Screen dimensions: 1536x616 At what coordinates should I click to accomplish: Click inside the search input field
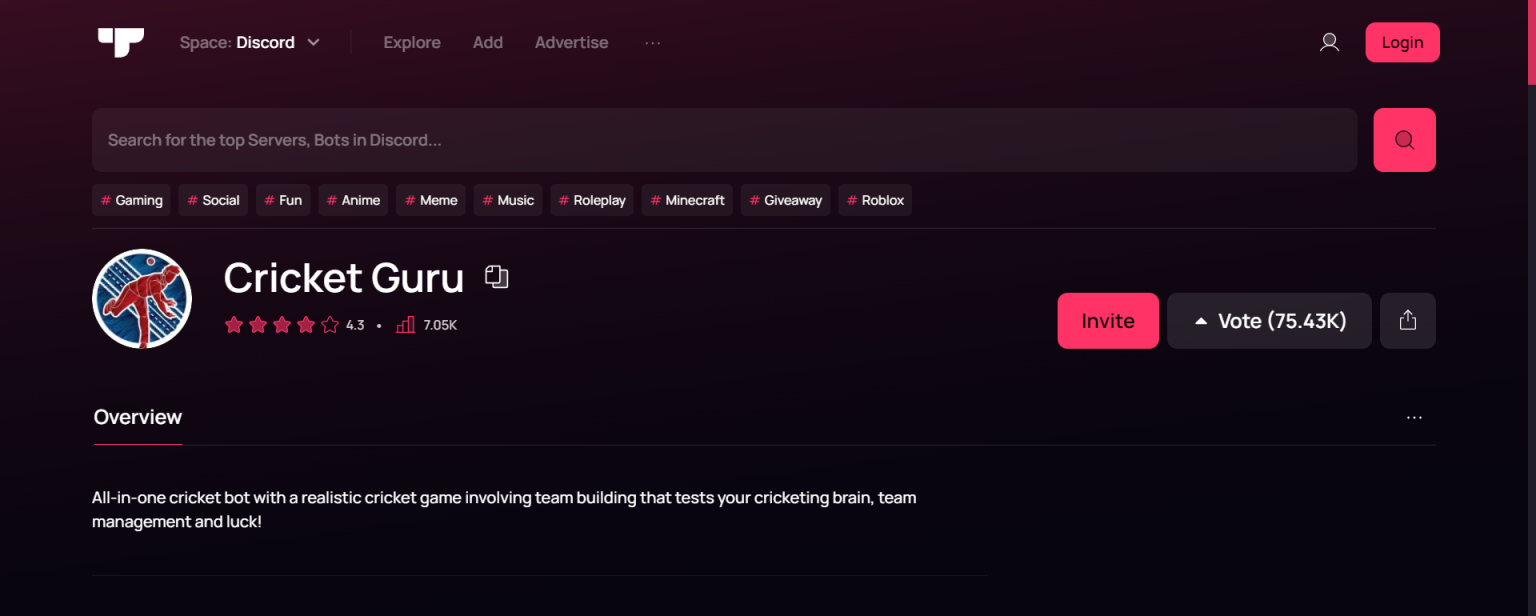pos(700,140)
